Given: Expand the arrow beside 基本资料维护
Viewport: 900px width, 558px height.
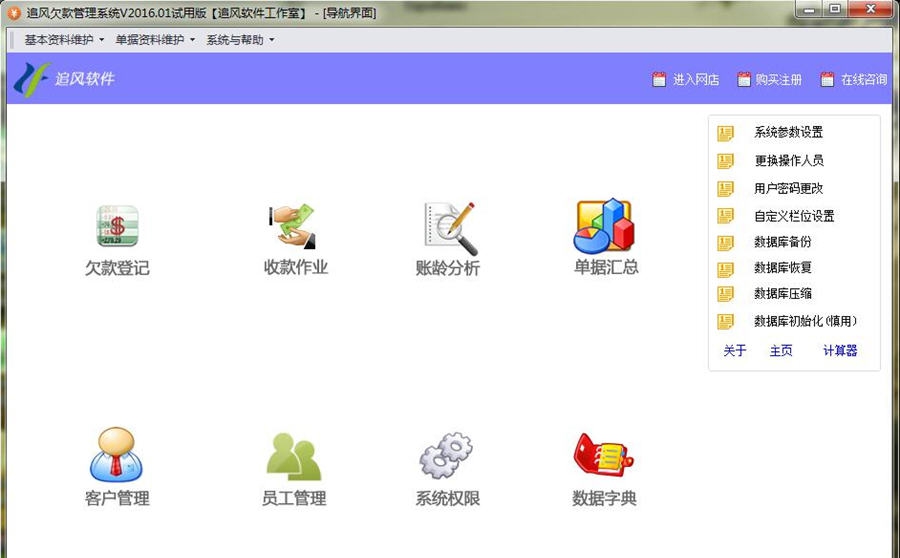Looking at the screenshot, I should pyautogui.click(x=102, y=40).
